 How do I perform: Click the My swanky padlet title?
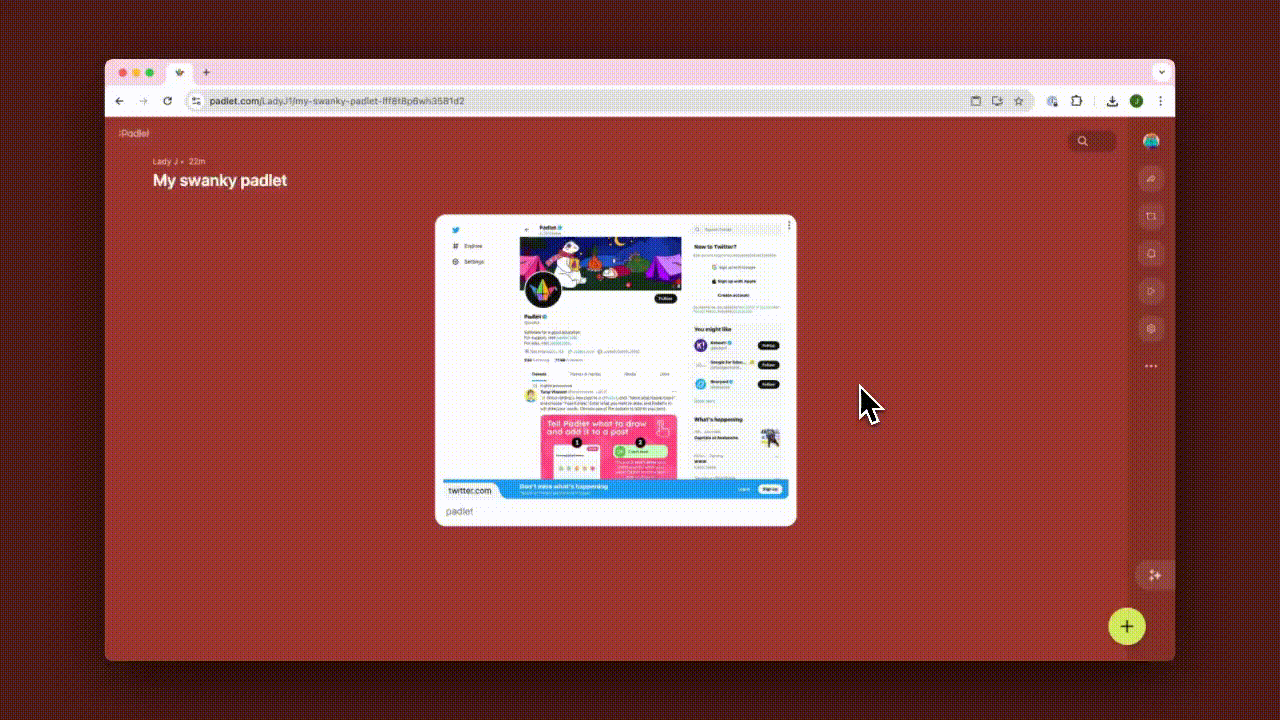pos(220,180)
